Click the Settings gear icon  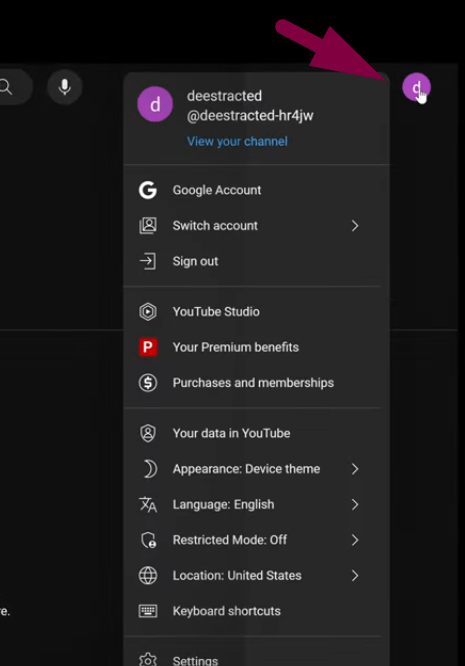click(148, 660)
